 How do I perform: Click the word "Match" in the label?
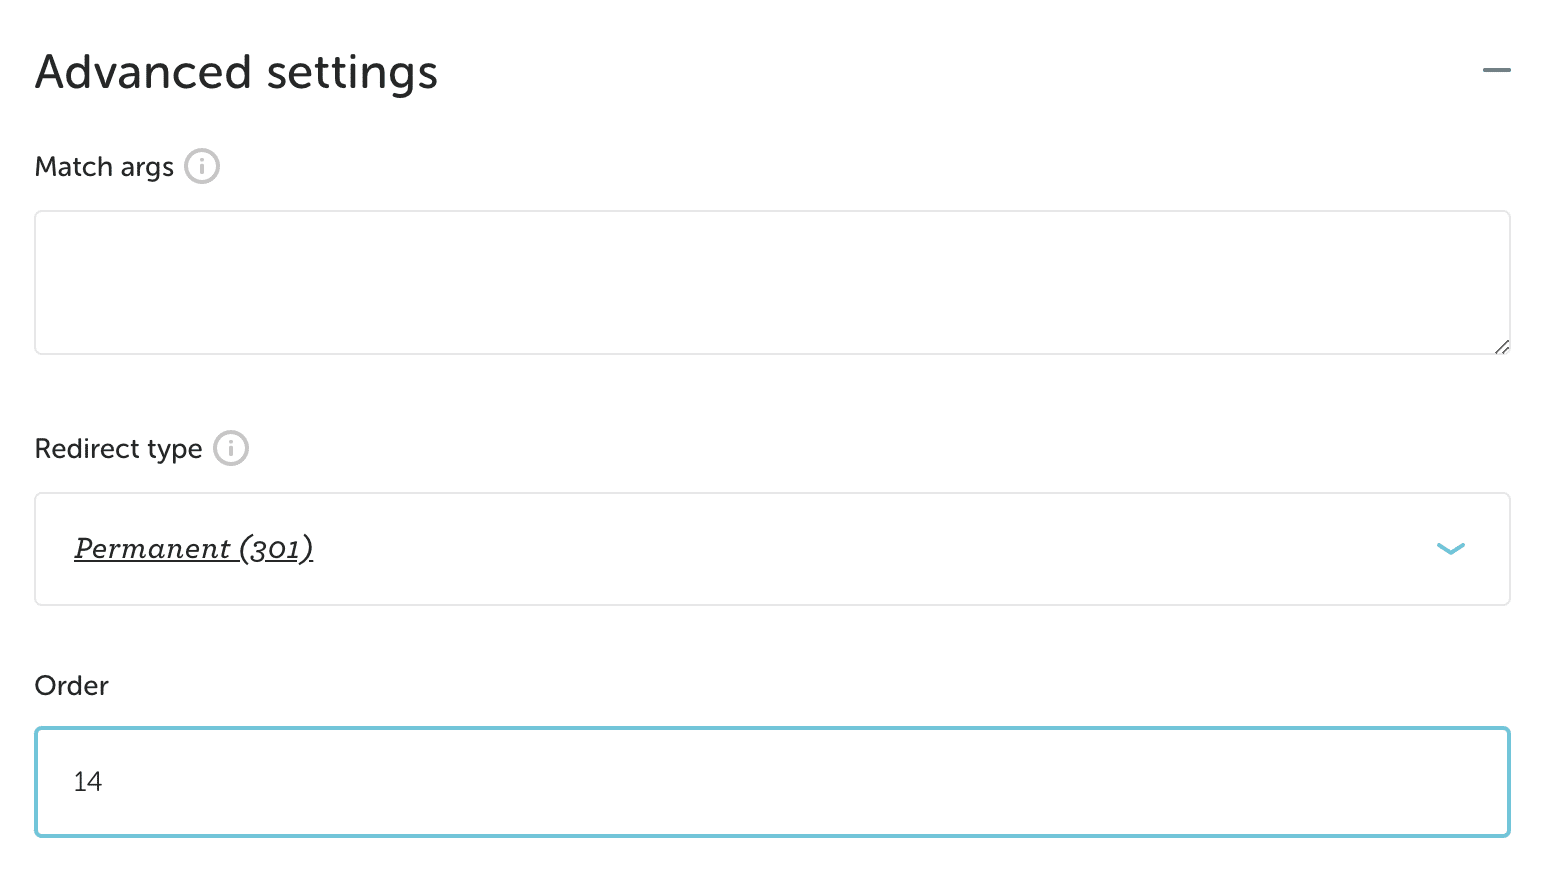(x=73, y=167)
